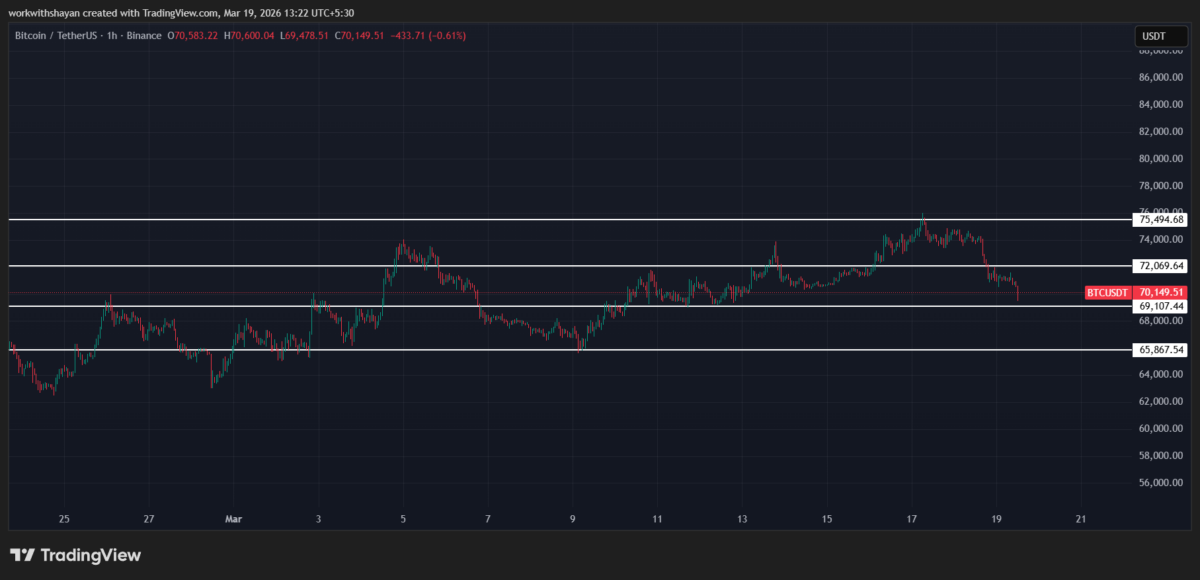Viewport: 1200px width, 580px height.
Task: Open the USDT currency selector
Action: [x=1154, y=36]
